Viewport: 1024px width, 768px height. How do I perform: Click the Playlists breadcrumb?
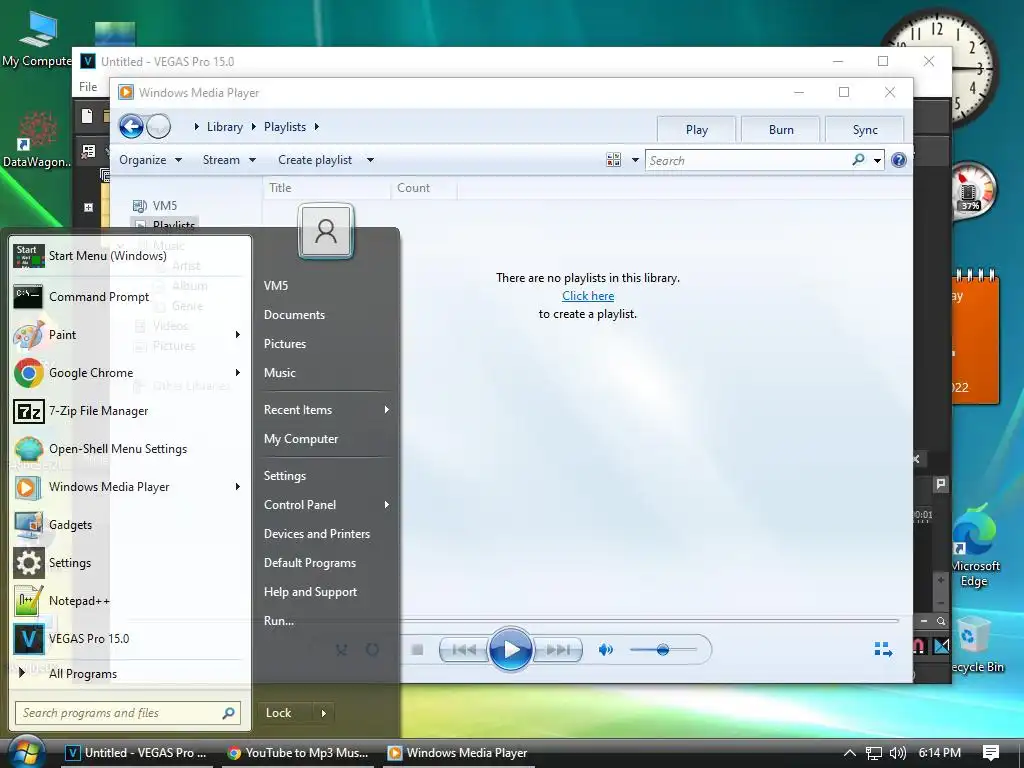coord(285,127)
